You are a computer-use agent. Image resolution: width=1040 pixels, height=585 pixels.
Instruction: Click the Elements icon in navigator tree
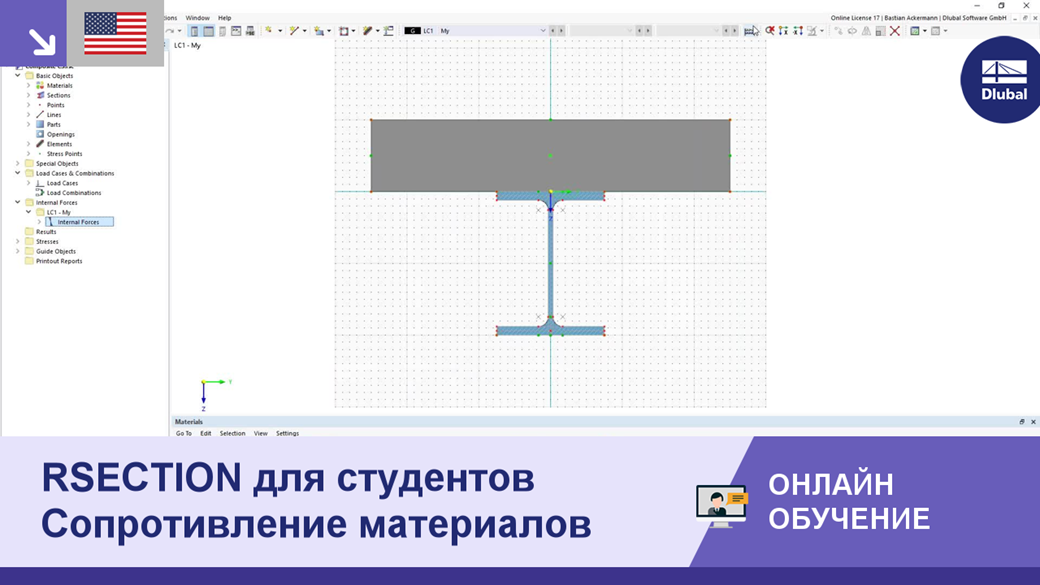click(40, 144)
